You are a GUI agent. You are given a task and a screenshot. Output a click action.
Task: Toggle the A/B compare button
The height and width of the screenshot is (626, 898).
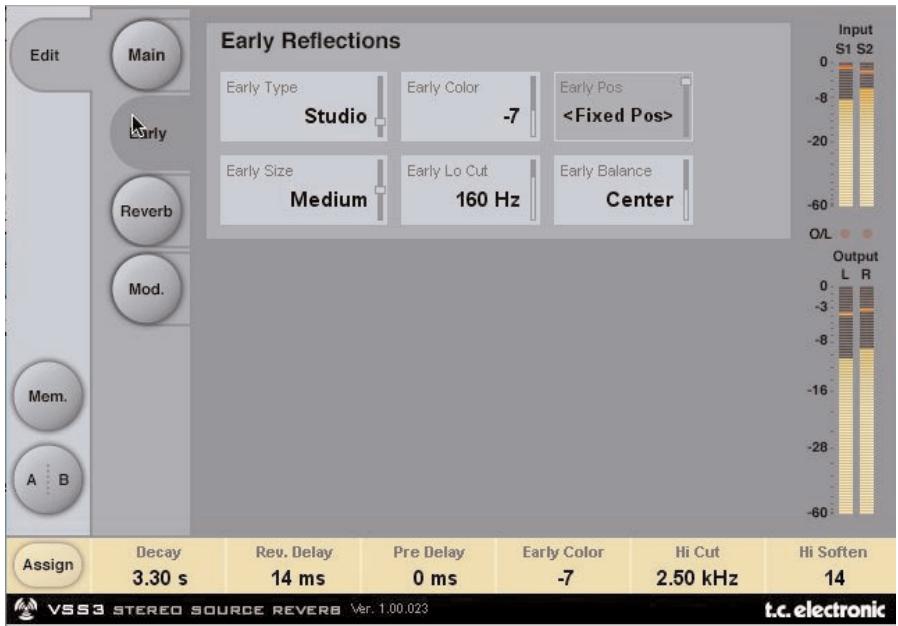click(x=47, y=479)
